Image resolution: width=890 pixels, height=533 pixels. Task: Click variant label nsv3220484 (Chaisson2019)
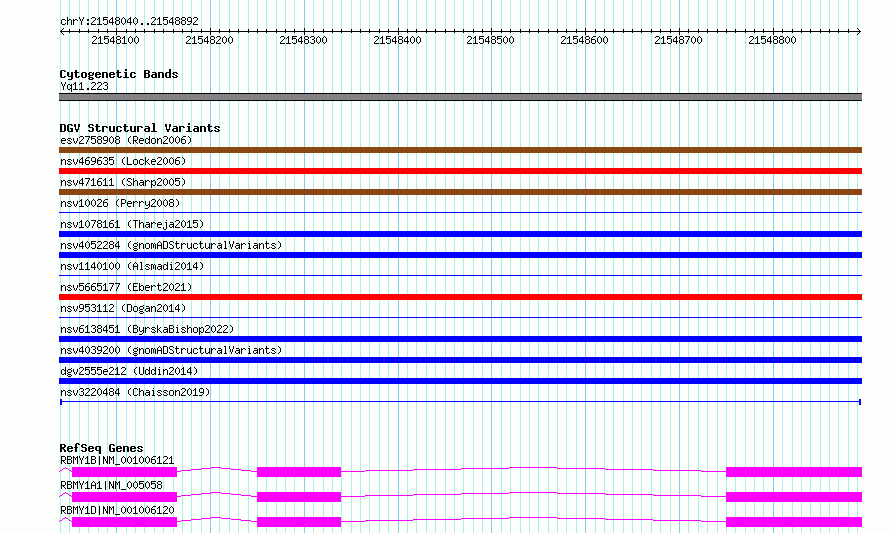135,392
